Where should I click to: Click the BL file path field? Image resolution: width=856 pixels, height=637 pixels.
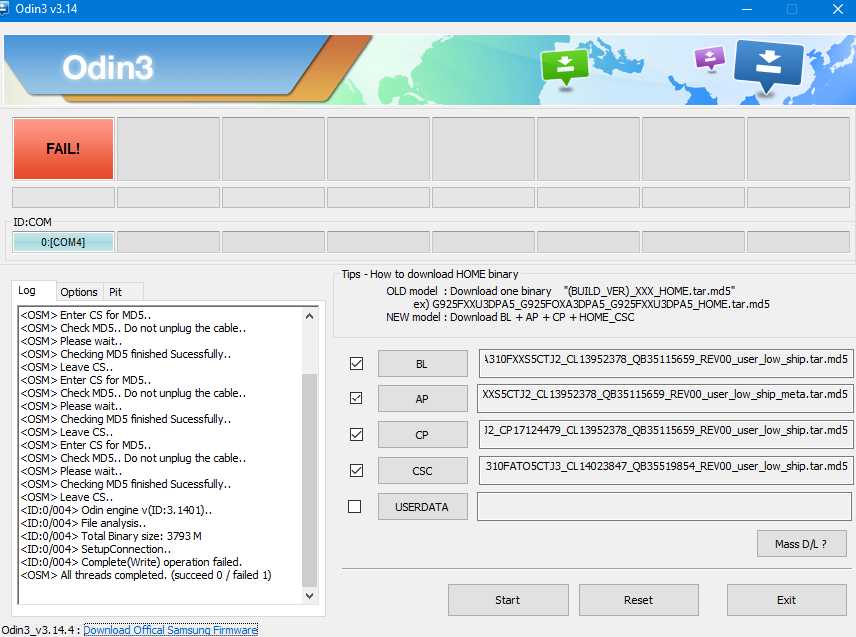point(665,364)
